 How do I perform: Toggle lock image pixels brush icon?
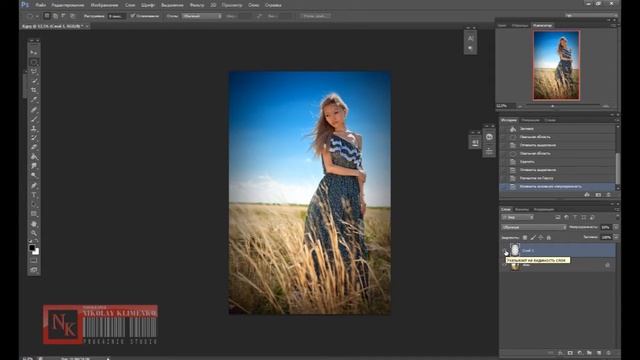(533, 237)
